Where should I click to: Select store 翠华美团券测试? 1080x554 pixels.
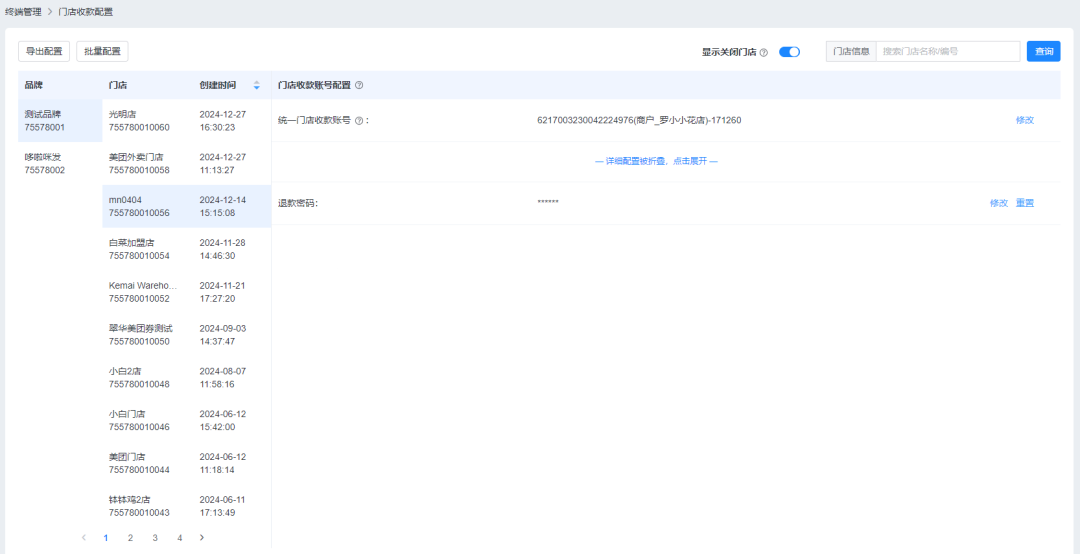point(187,335)
